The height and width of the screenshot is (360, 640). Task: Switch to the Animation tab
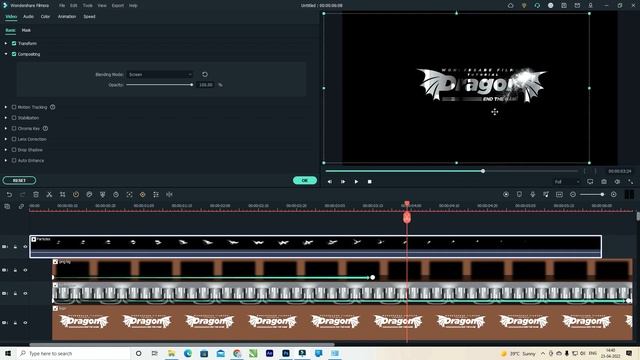click(67, 17)
